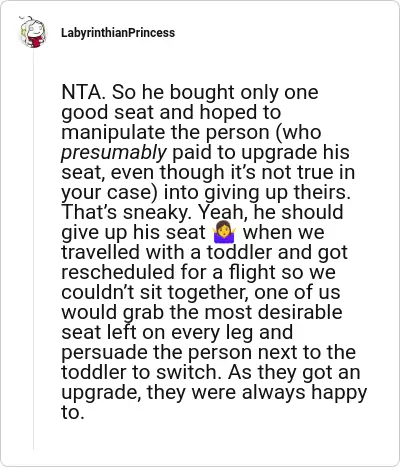This screenshot has width=400, height=467.
Task: Click the phrase "travelled with a toddler"
Action: point(167,252)
